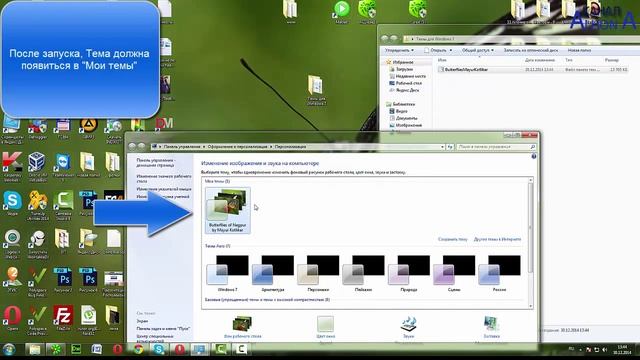Select the Персонажи Aero theme
This screenshot has height=360, width=640.
point(318,273)
